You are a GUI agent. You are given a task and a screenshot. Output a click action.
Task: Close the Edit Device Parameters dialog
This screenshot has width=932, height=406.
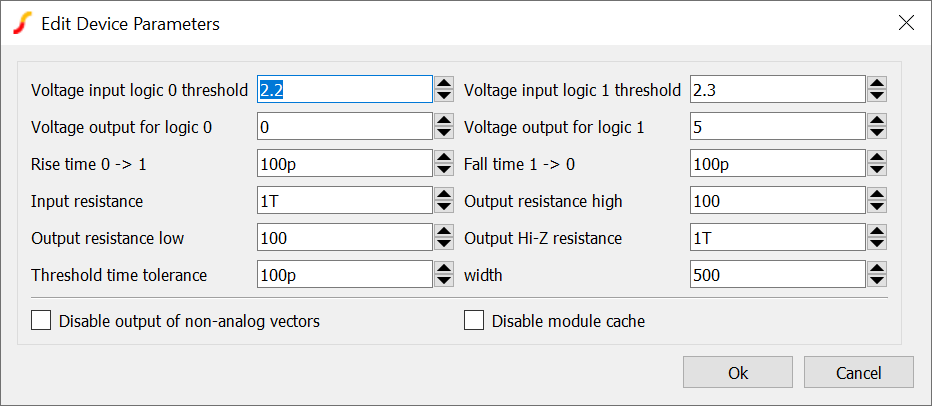tap(906, 23)
